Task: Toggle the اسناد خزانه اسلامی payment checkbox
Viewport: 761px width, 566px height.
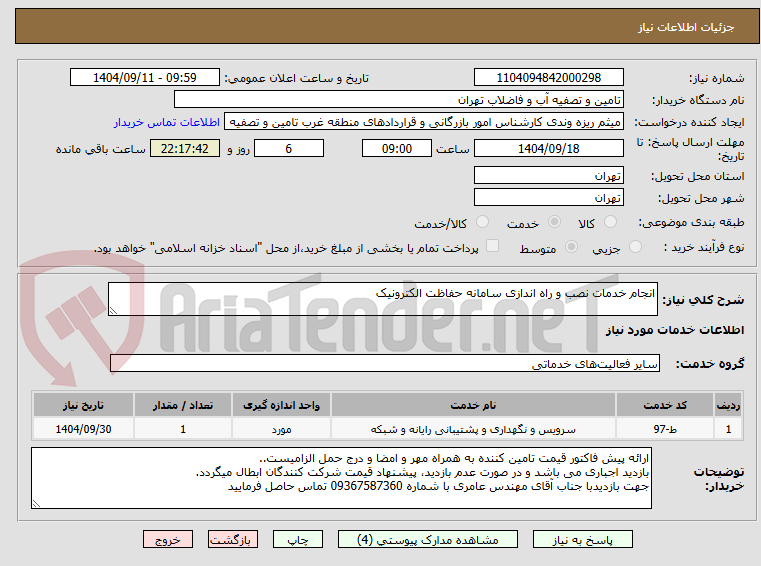Action: pos(492,246)
